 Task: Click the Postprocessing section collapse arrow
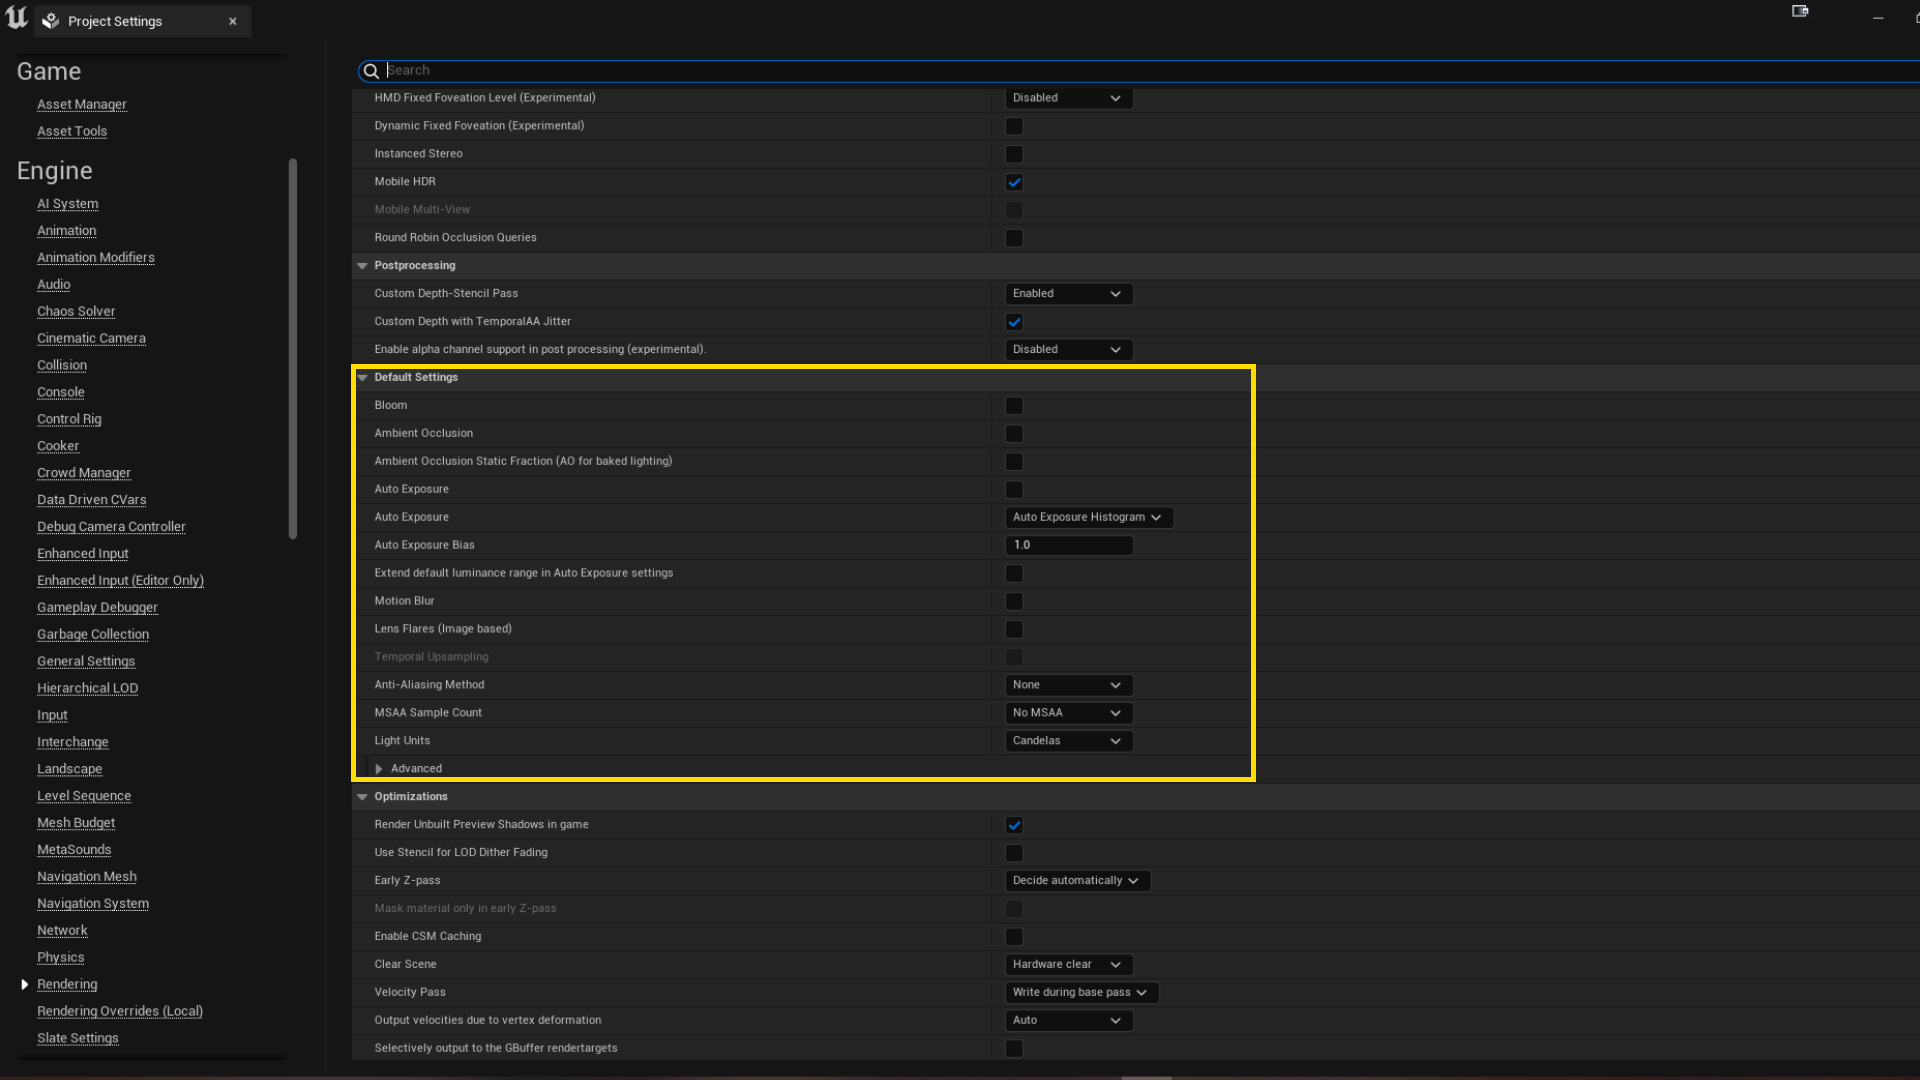click(362, 265)
